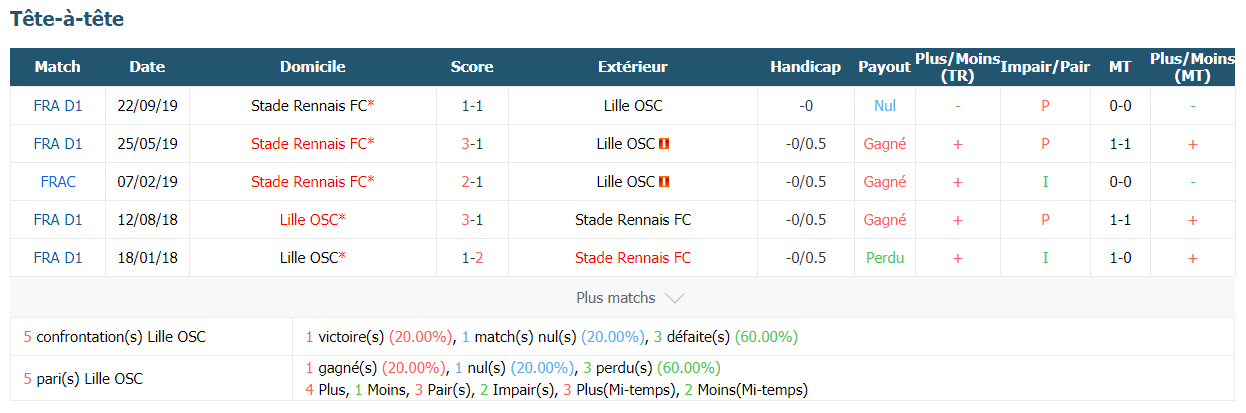Select away team Stade Rennais FC in red

click(633, 258)
